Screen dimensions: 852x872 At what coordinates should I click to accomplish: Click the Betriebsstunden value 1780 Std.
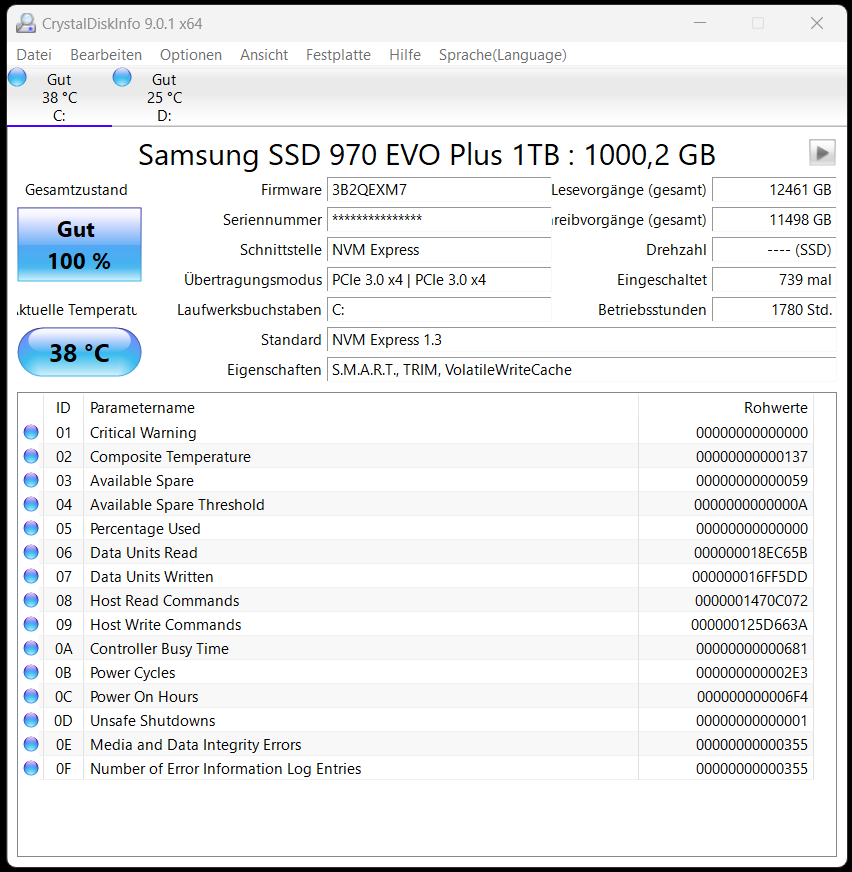pyautogui.click(x=774, y=310)
